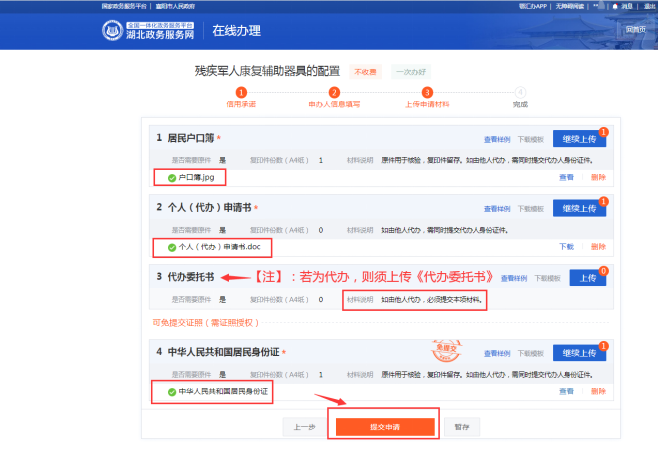661x457 pixels.
Task: Click 查看样例 for 个人（代办）申请书
Action: pyautogui.click(x=498, y=209)
